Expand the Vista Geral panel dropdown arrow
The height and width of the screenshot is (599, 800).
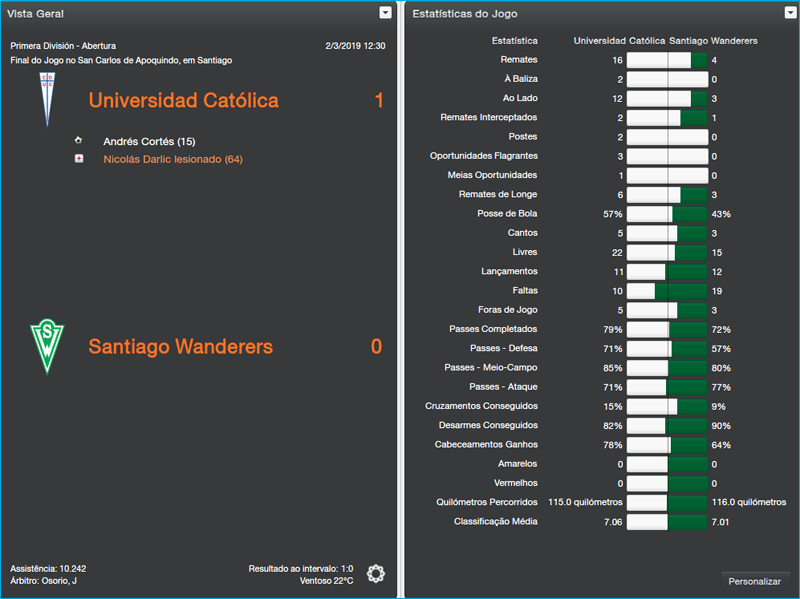click(x=386, y=13)
